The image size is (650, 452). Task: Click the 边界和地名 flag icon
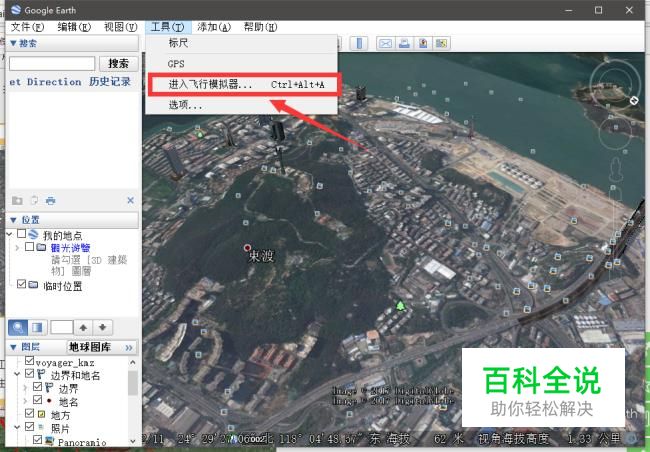click(41, 374)
